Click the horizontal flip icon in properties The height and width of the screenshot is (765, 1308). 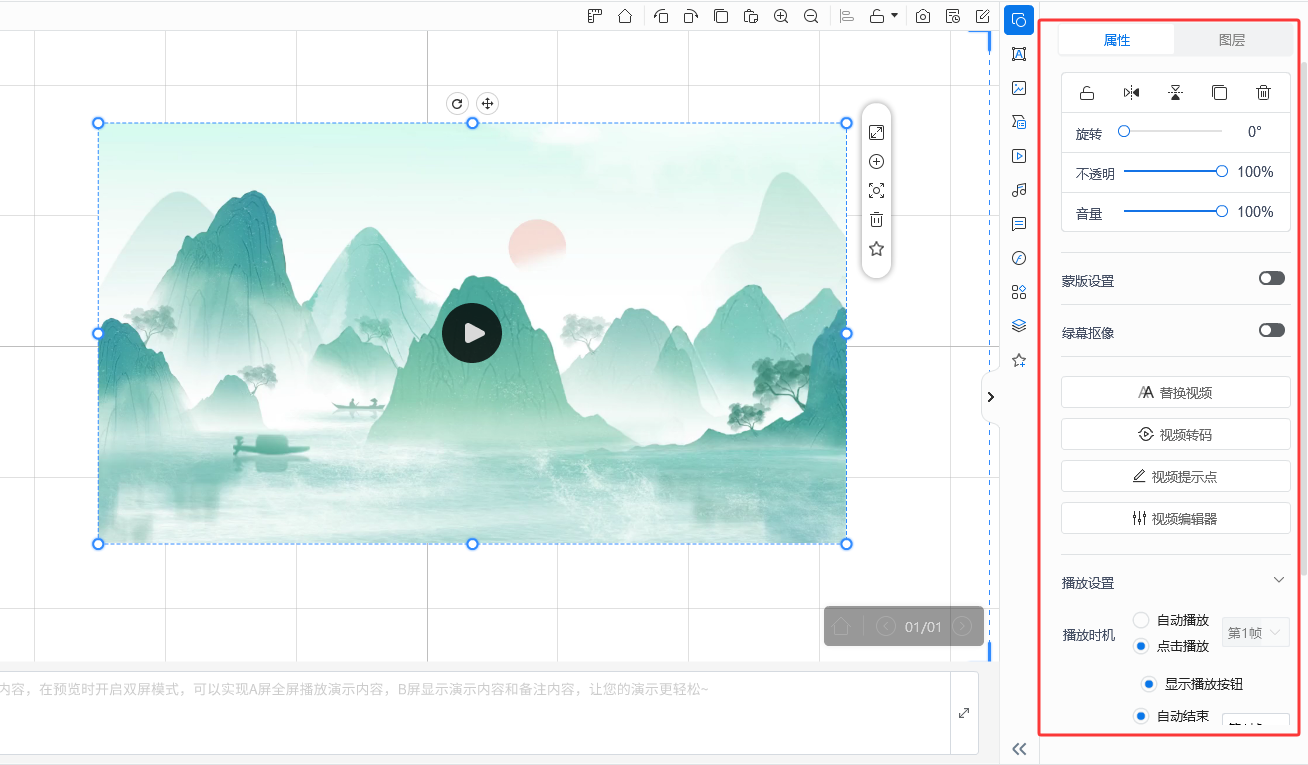pos(1131,93)
